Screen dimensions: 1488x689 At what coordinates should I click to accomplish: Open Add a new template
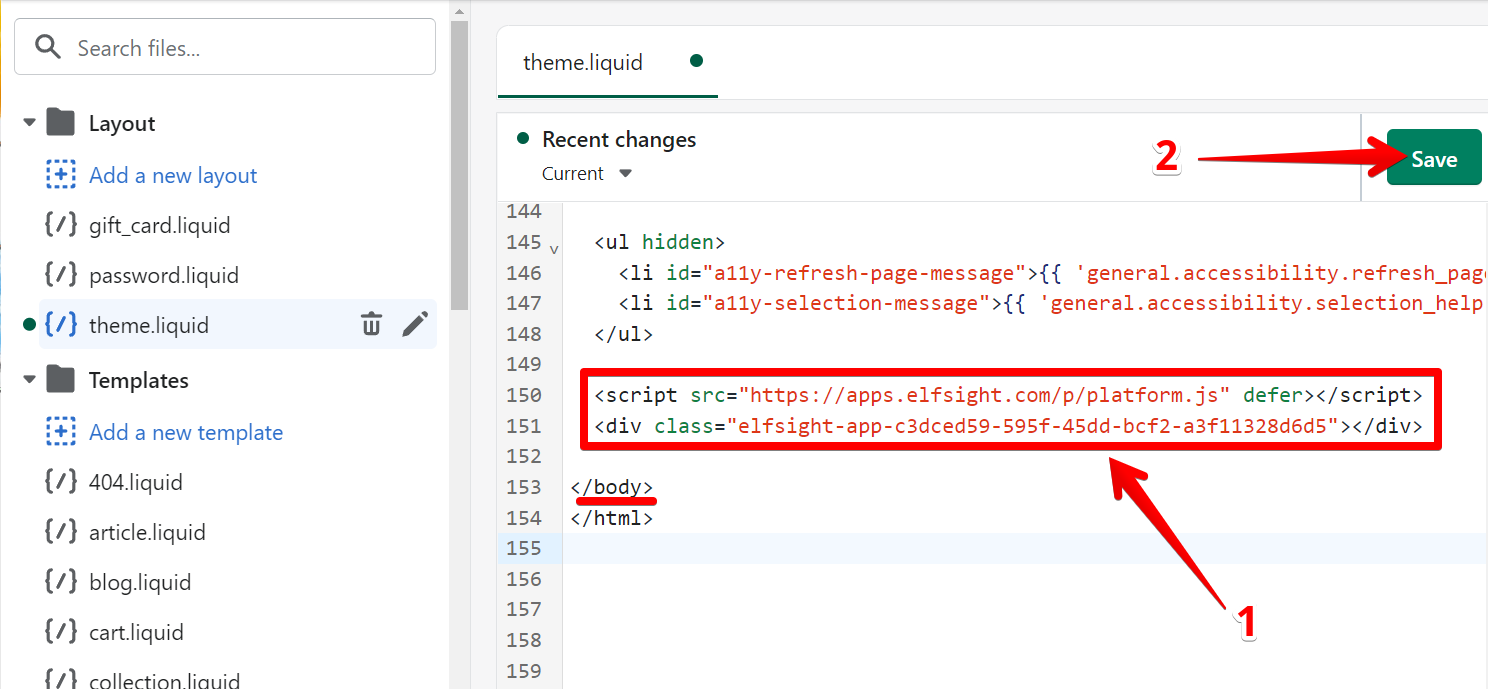(186, 432)
